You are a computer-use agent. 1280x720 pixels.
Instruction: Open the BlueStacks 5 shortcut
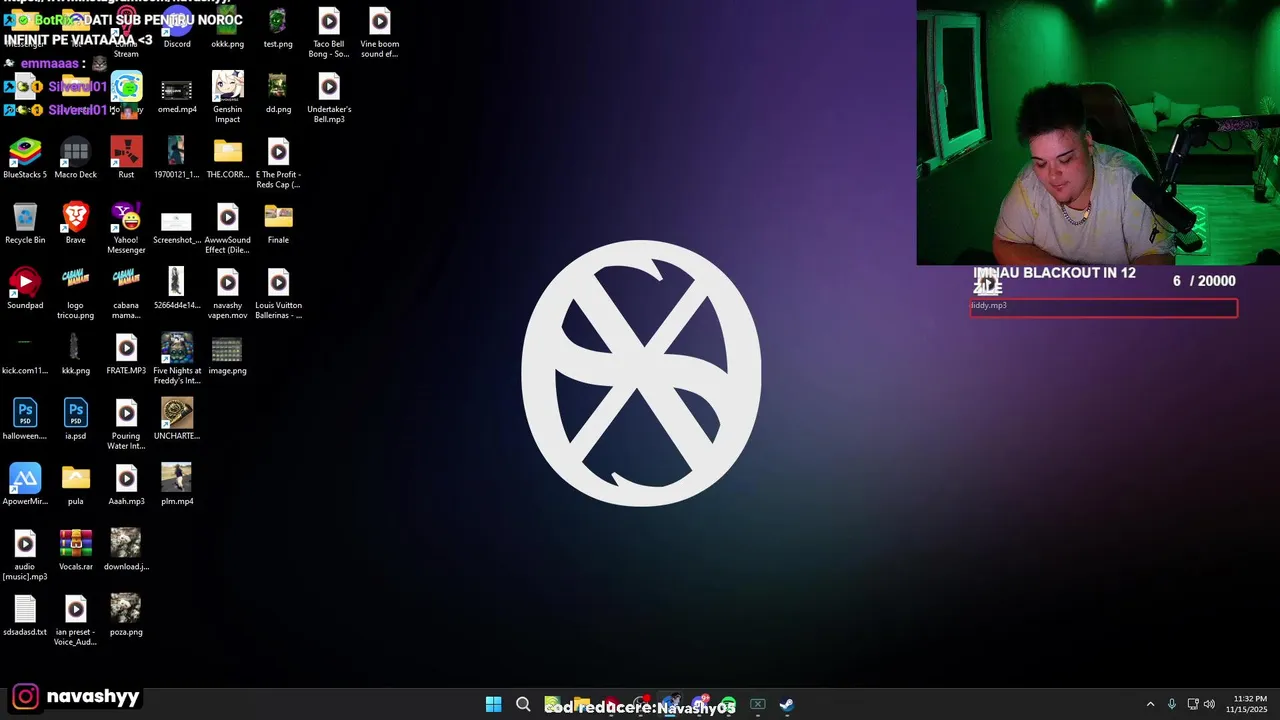[x=25, y=158]
